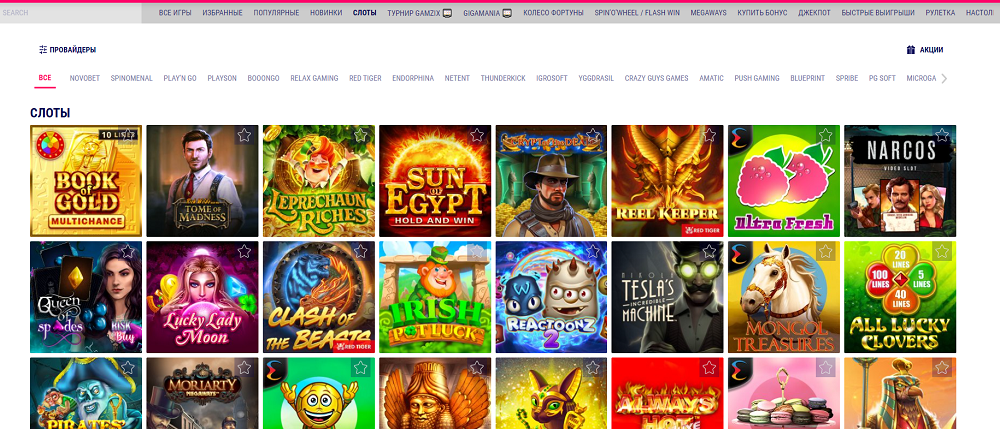Open the gift icon Акции
Image resolution: width=1000 pixels, height=429 pixels.
pyautogui.click(x=911, y=49)
